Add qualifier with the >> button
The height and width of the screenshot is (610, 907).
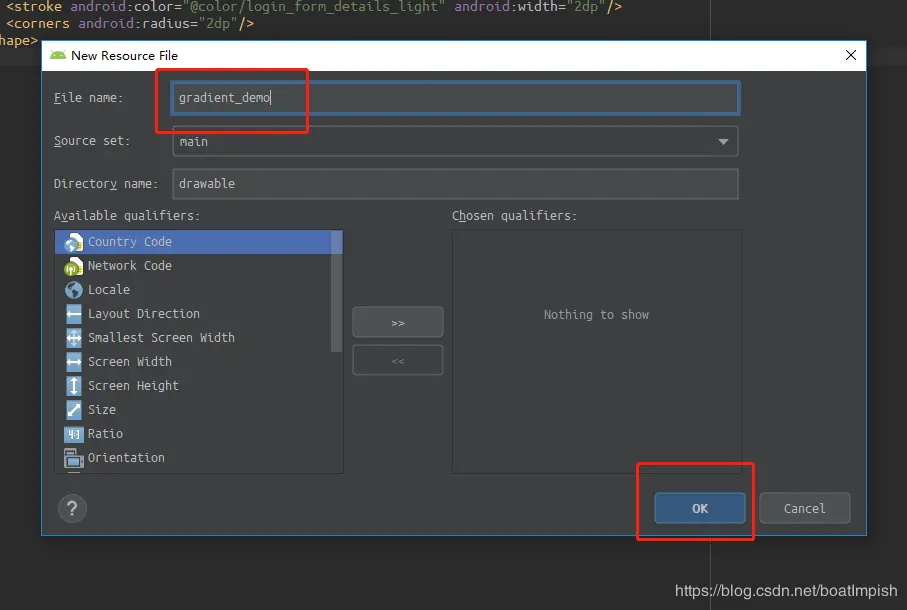(x=398, y=322)
